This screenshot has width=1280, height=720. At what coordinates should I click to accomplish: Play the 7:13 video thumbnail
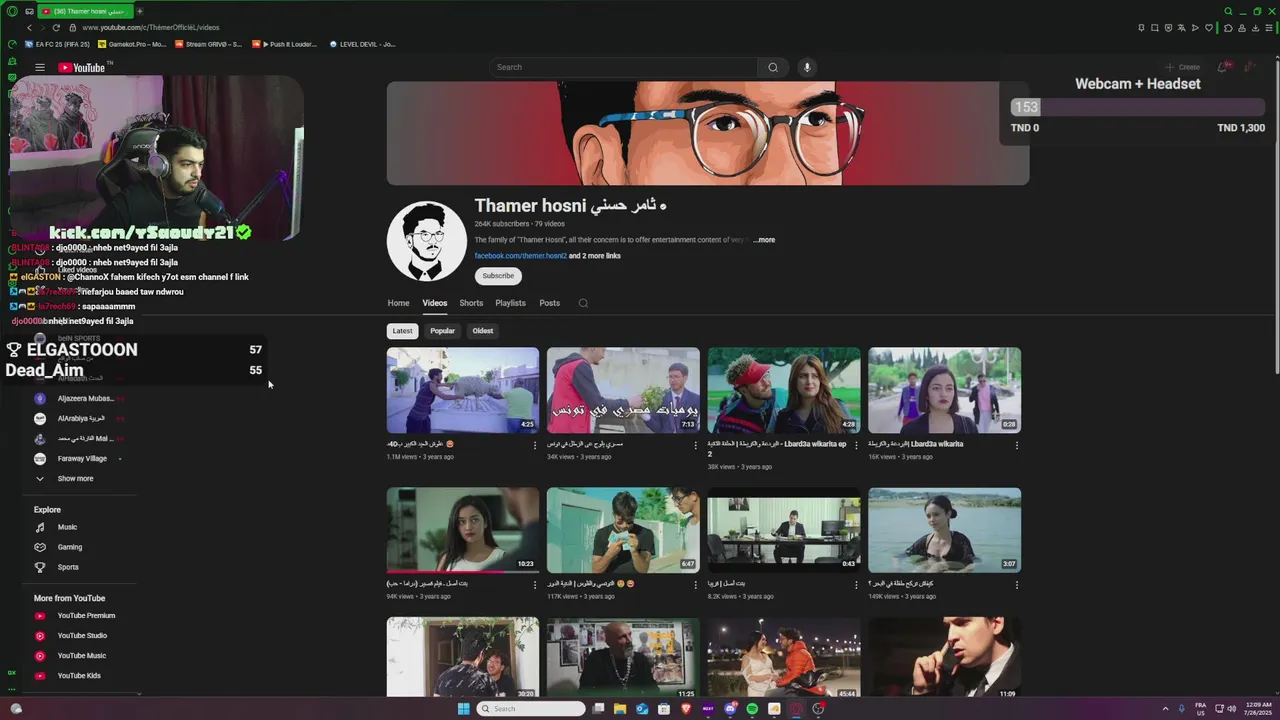[623, 390]
